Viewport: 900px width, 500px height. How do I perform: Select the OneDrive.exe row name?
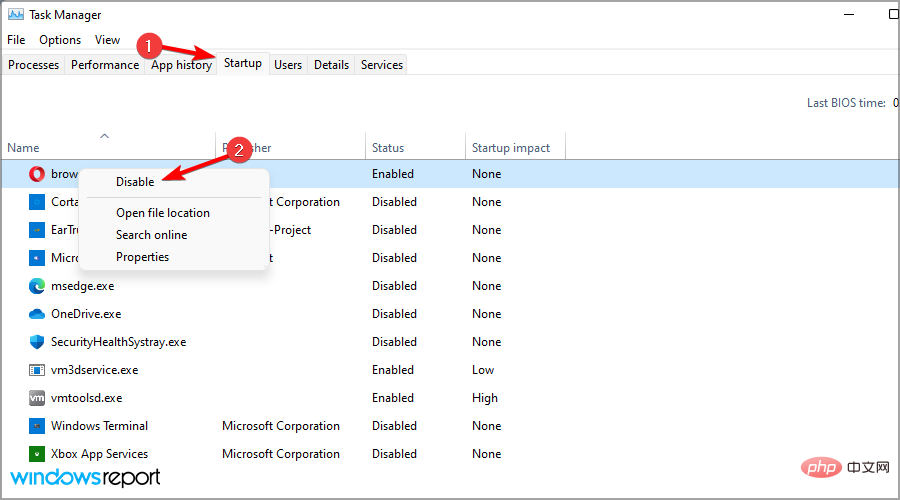pos(86,314)
